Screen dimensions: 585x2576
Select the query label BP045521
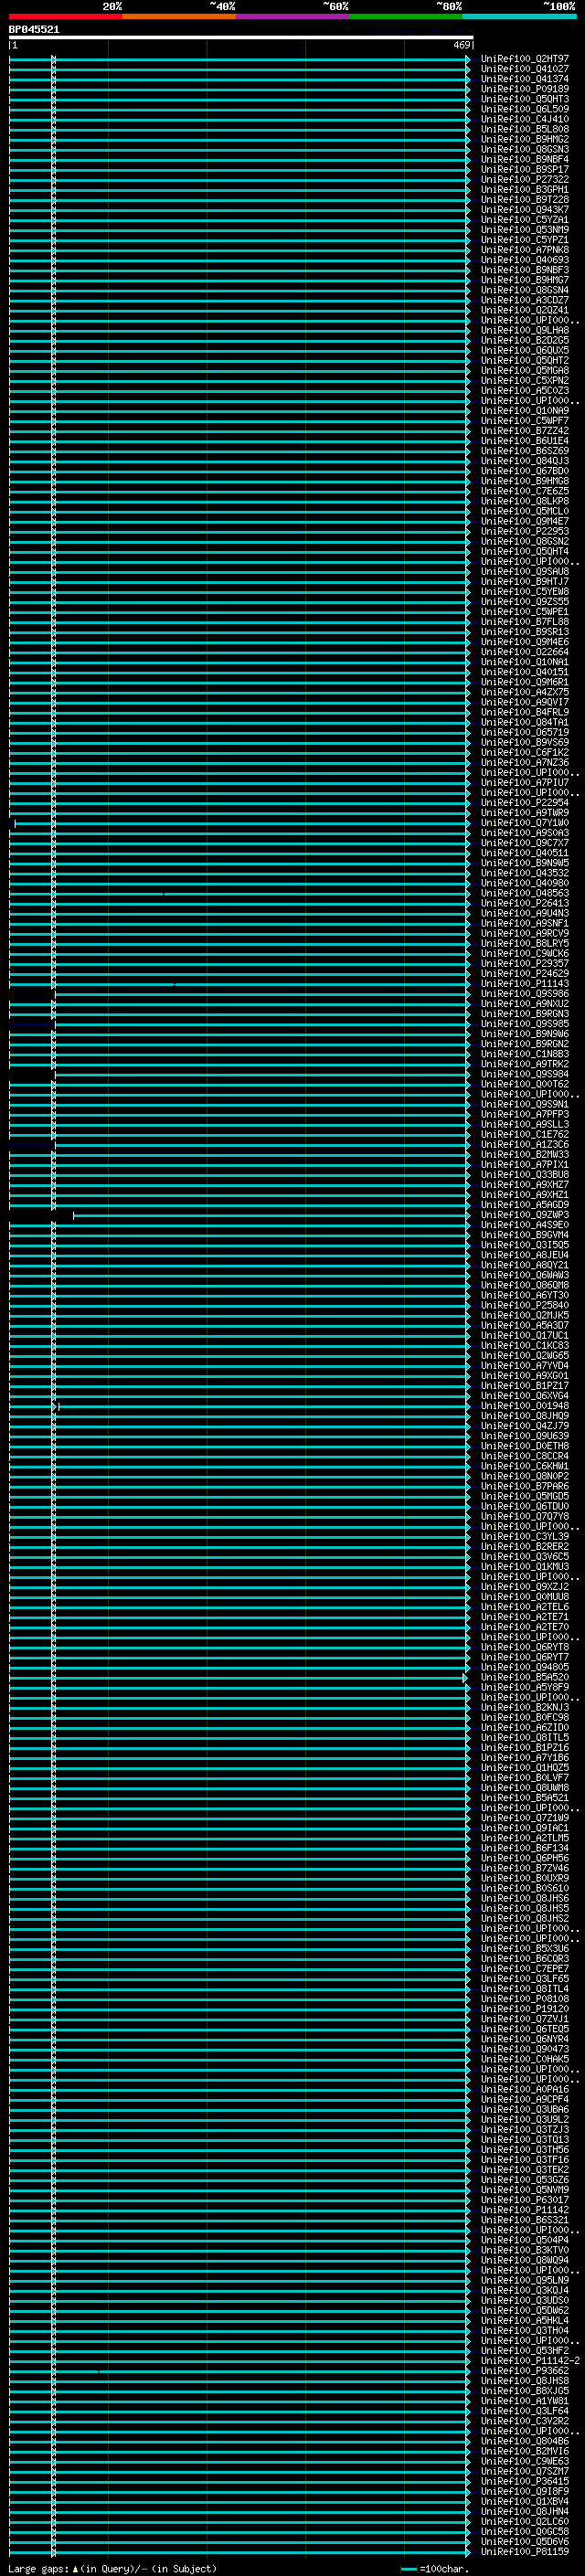tap(34, 29)
